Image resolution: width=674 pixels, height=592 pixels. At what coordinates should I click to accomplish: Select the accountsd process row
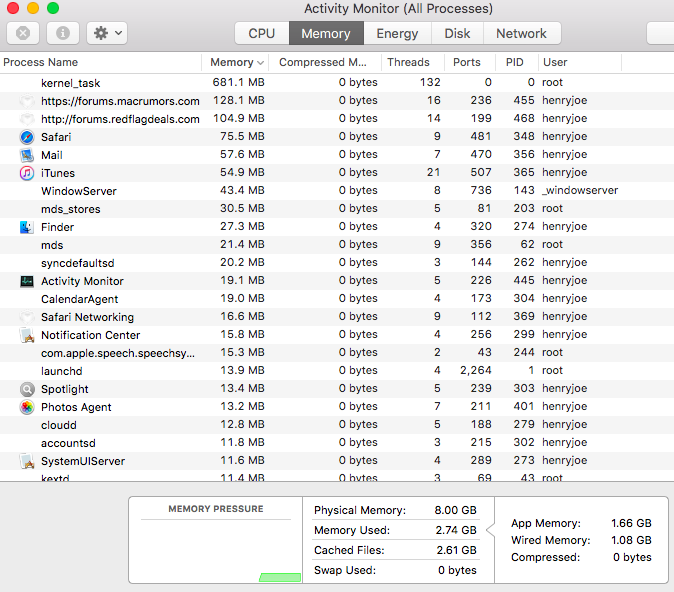pos(337,443)
